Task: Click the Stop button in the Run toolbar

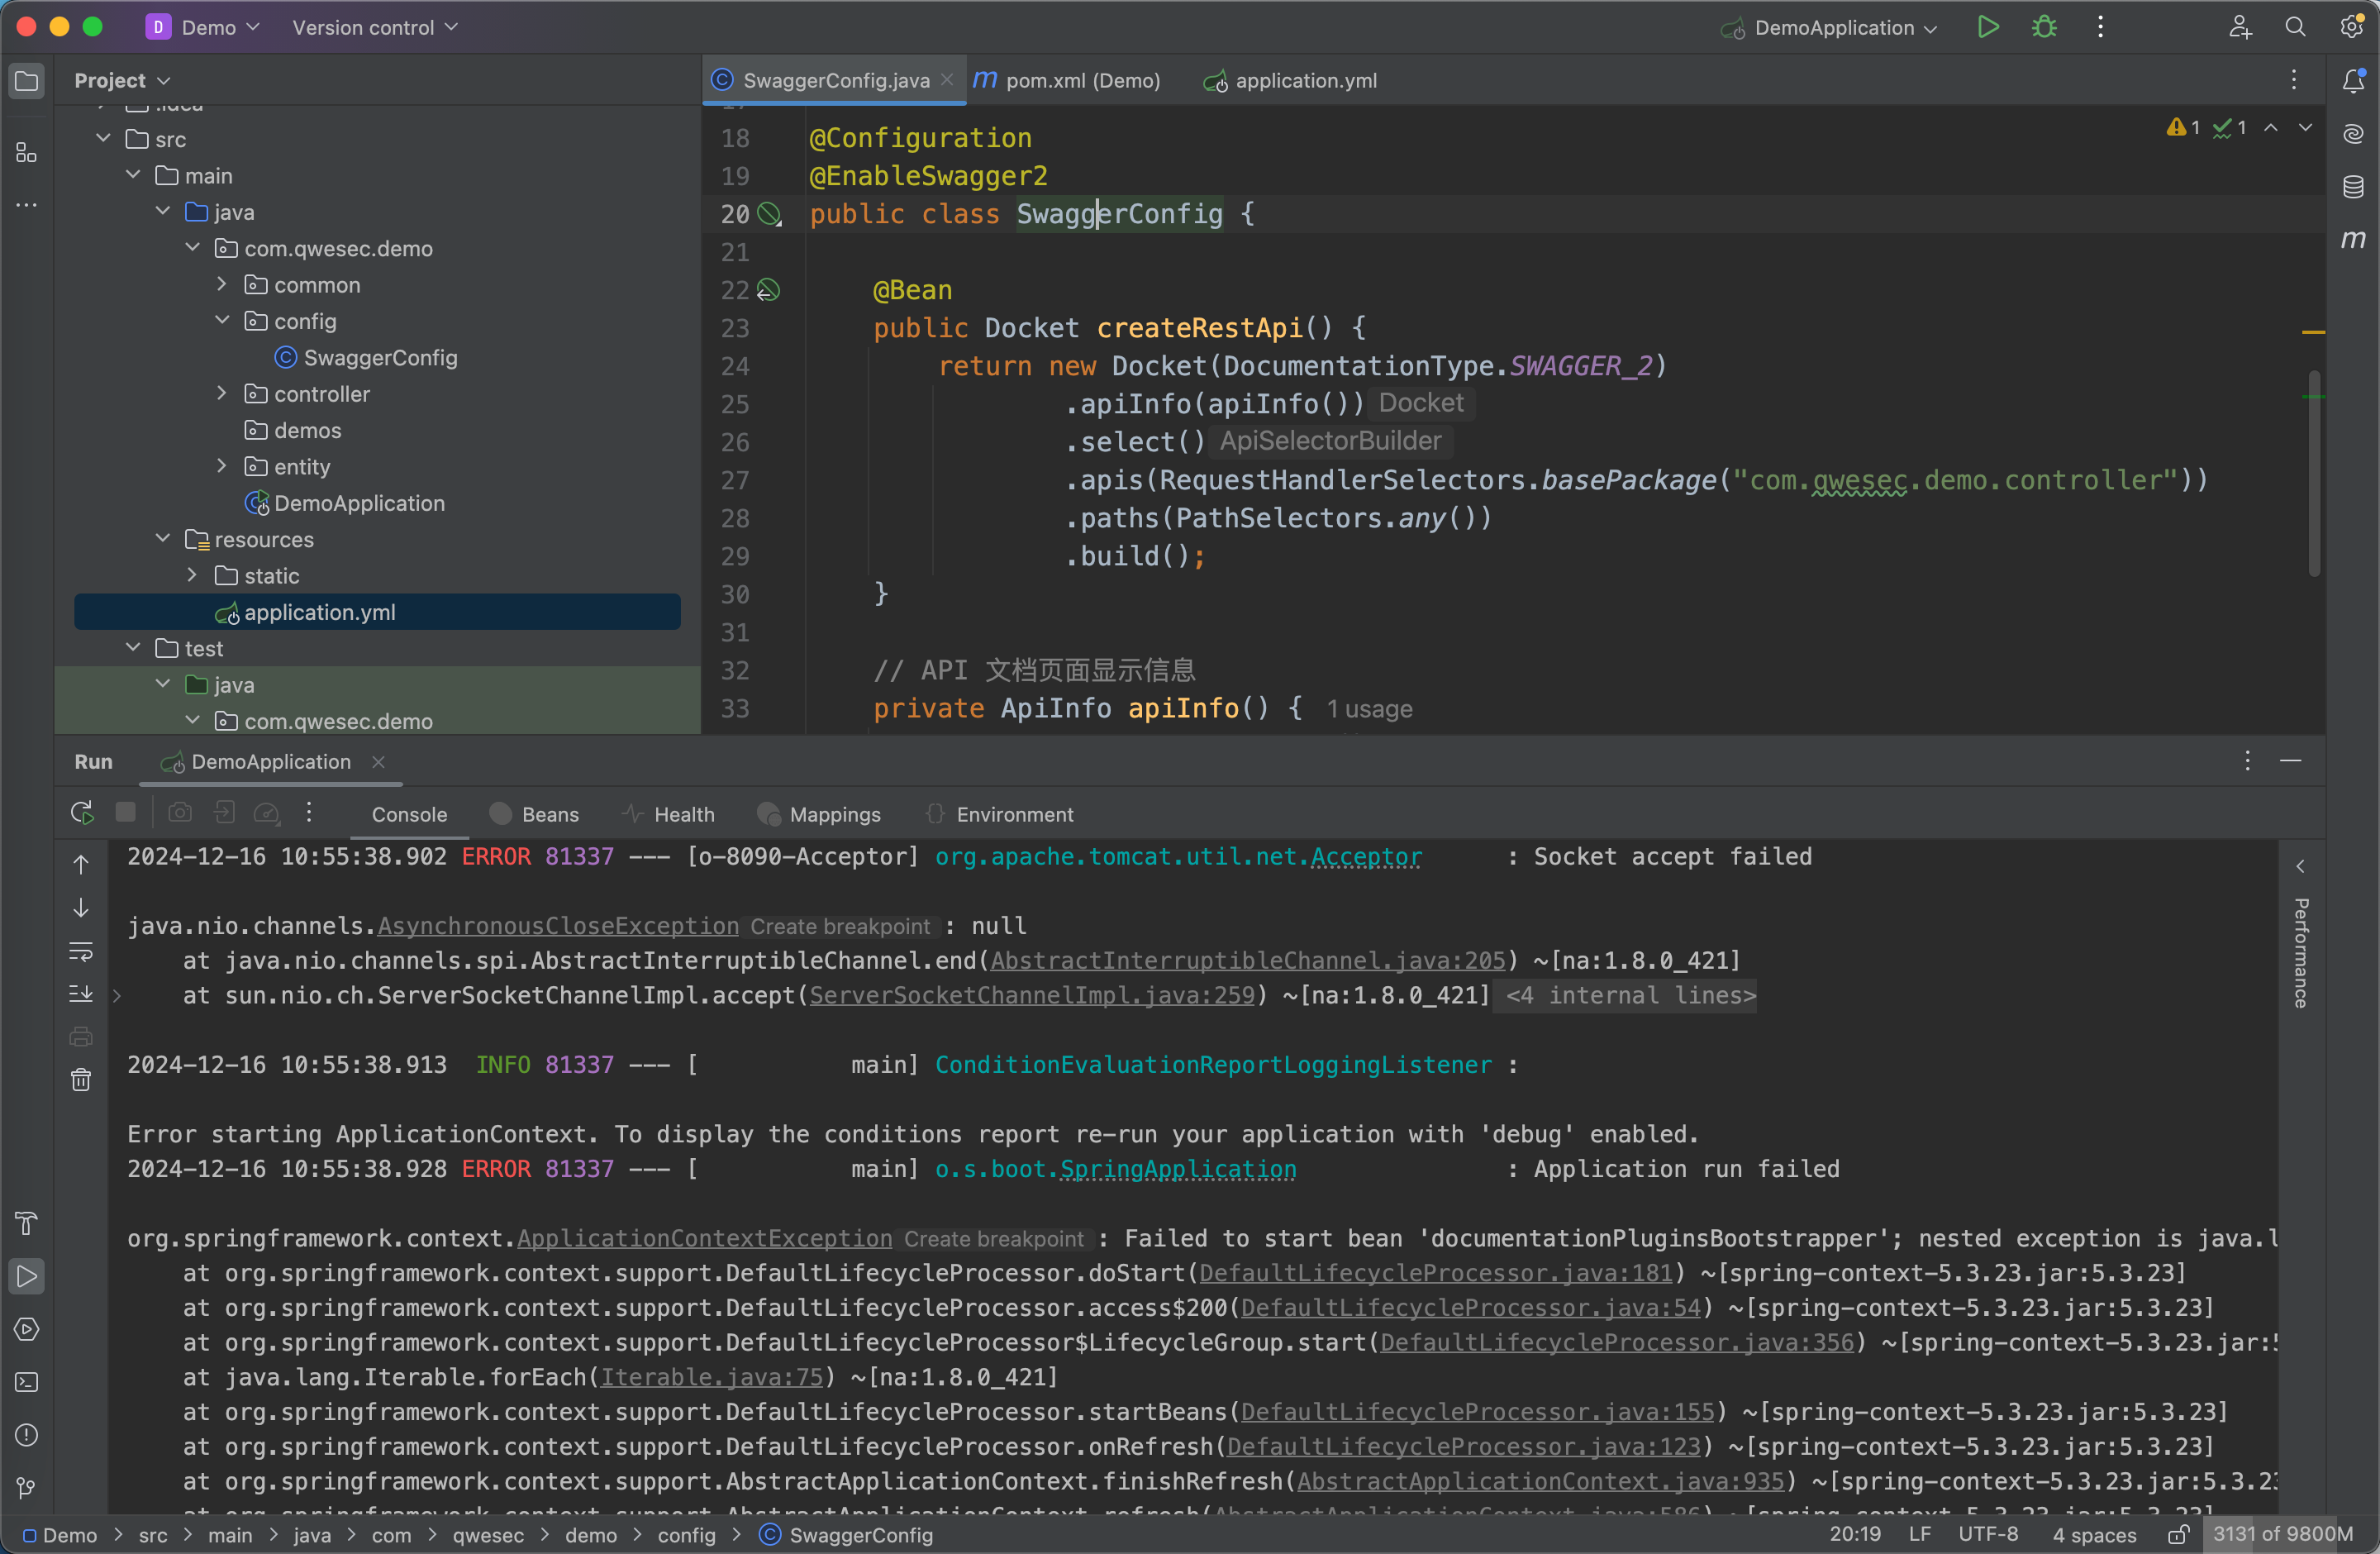Action: [126, 812]
